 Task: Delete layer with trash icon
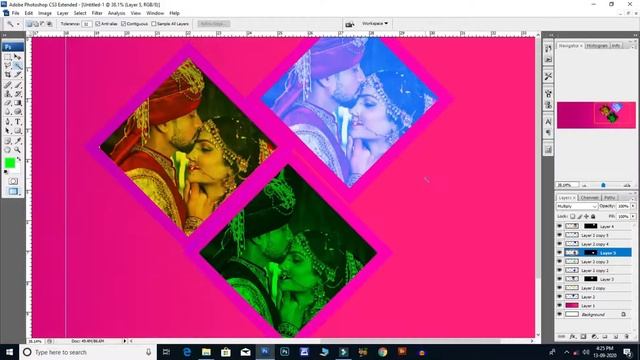[627, 337]
